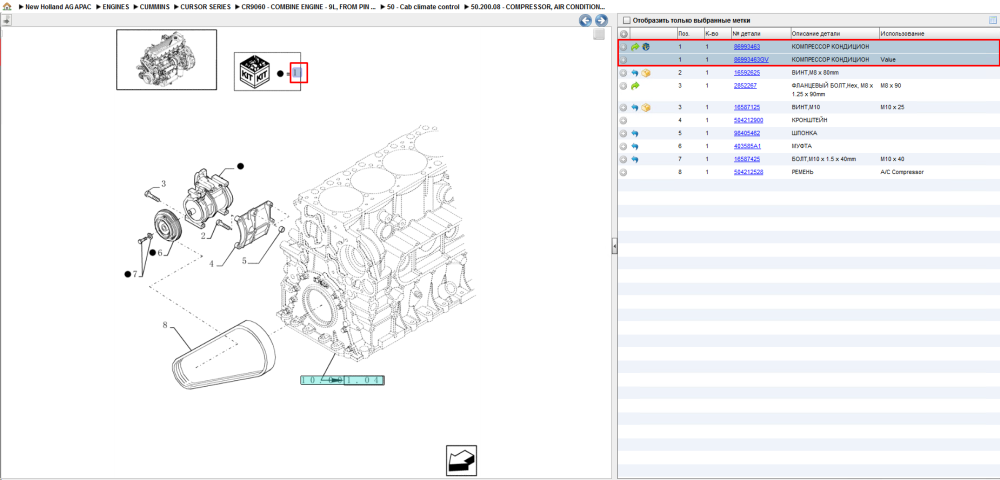Open 50.200.08 - COMPRESSOR breadcrumb
The image size is (1000, 480).
click(538, 6)
